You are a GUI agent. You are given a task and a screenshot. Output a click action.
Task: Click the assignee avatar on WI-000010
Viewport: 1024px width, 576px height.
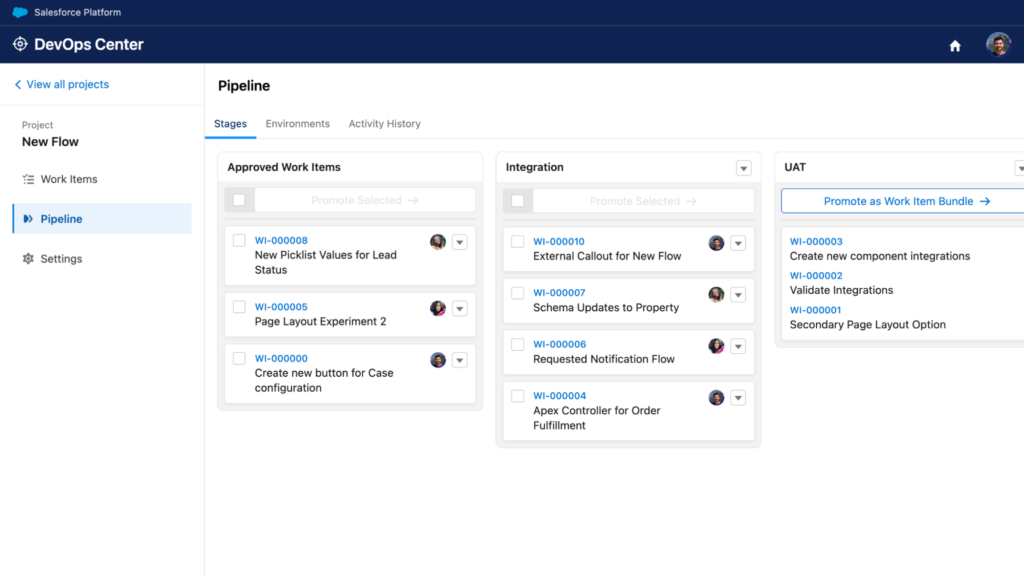tap(716, 243)
